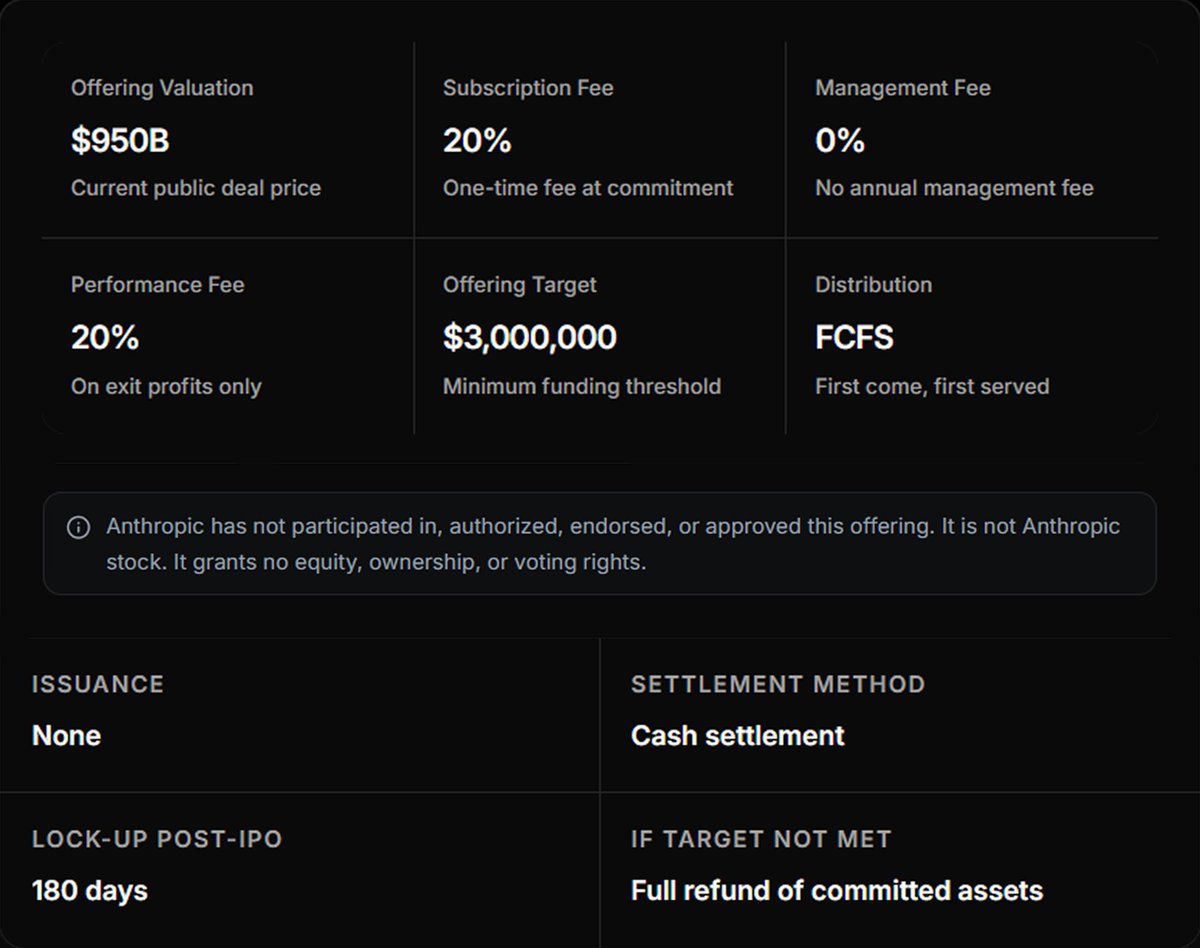Image resolution: width=1200 pixels, height=948 pixels.
Task: Click the info icon in the disclaimer notice
Action: click(x=78, y=527)
